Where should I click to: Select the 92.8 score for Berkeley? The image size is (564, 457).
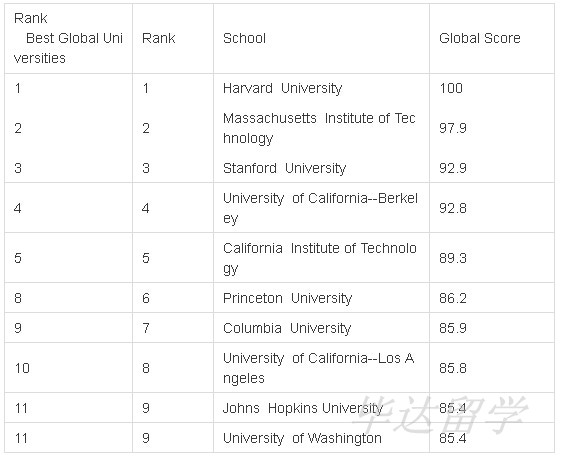tap(452, 208)
